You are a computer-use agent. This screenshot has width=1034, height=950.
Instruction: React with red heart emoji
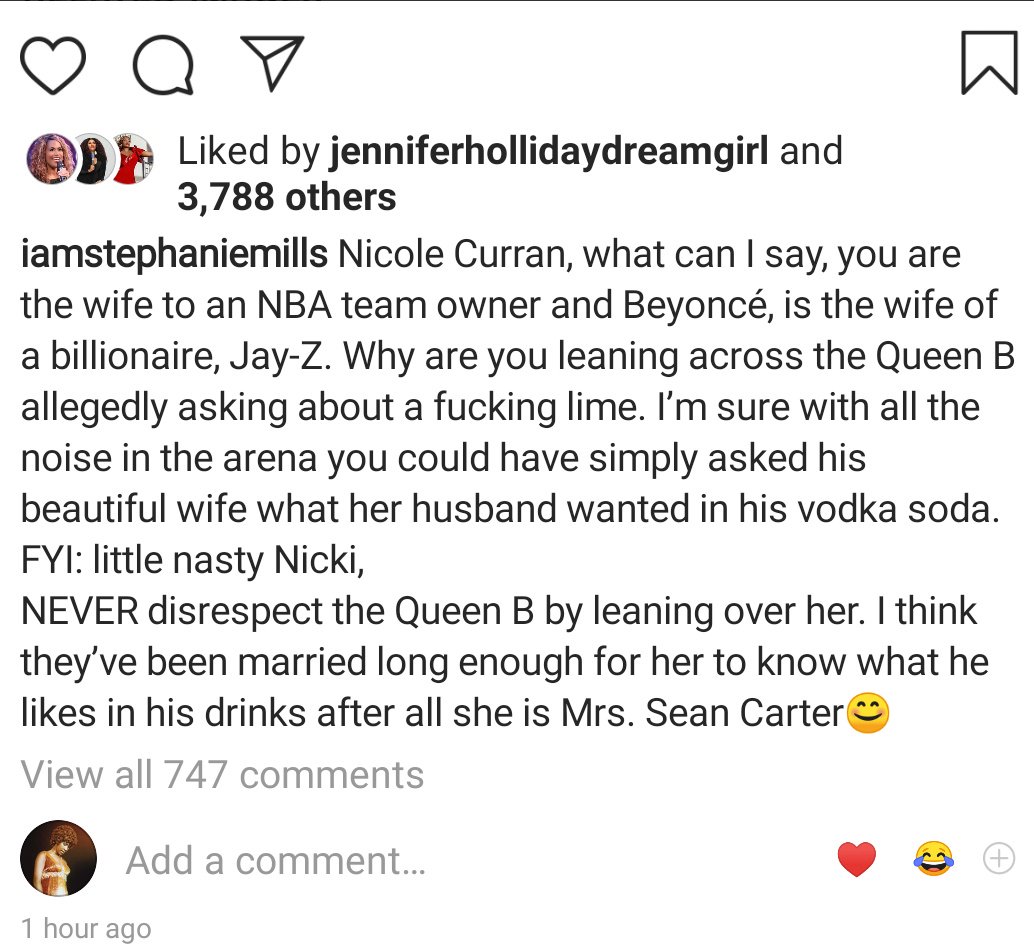856,859
